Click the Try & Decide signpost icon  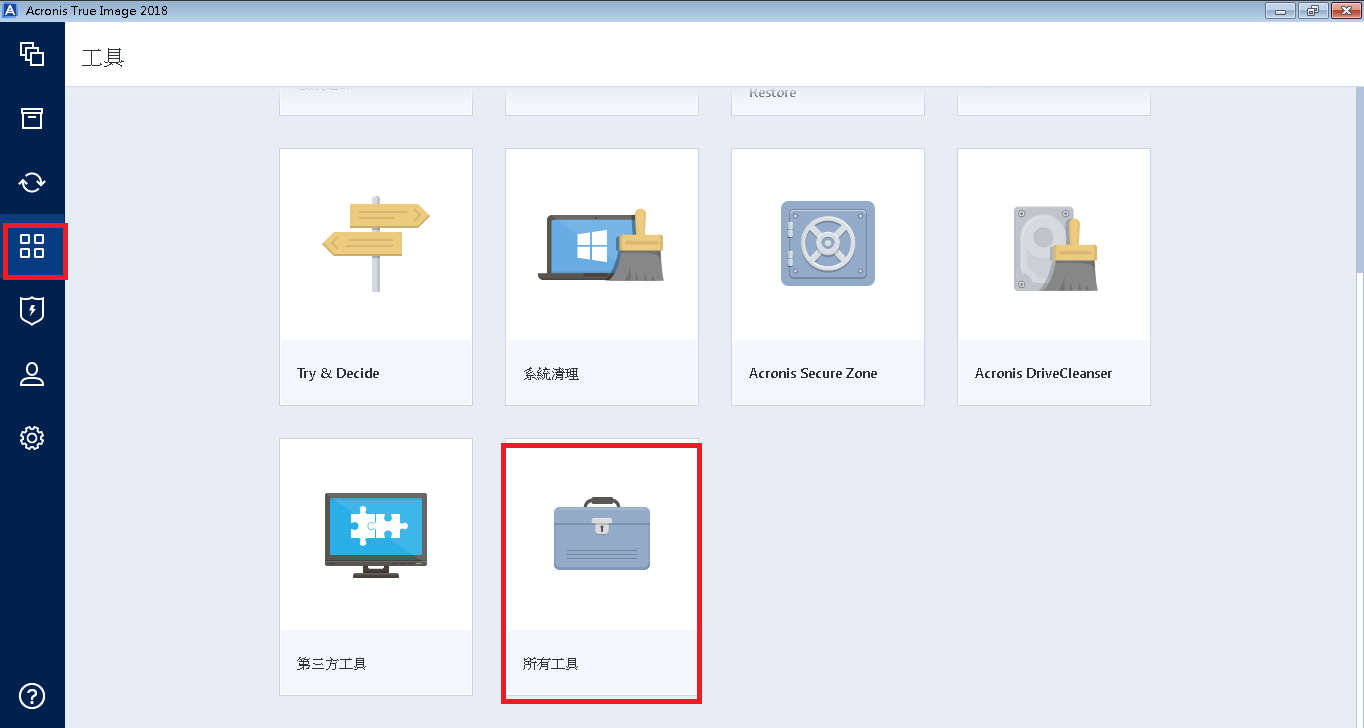(x=375, y=244)
